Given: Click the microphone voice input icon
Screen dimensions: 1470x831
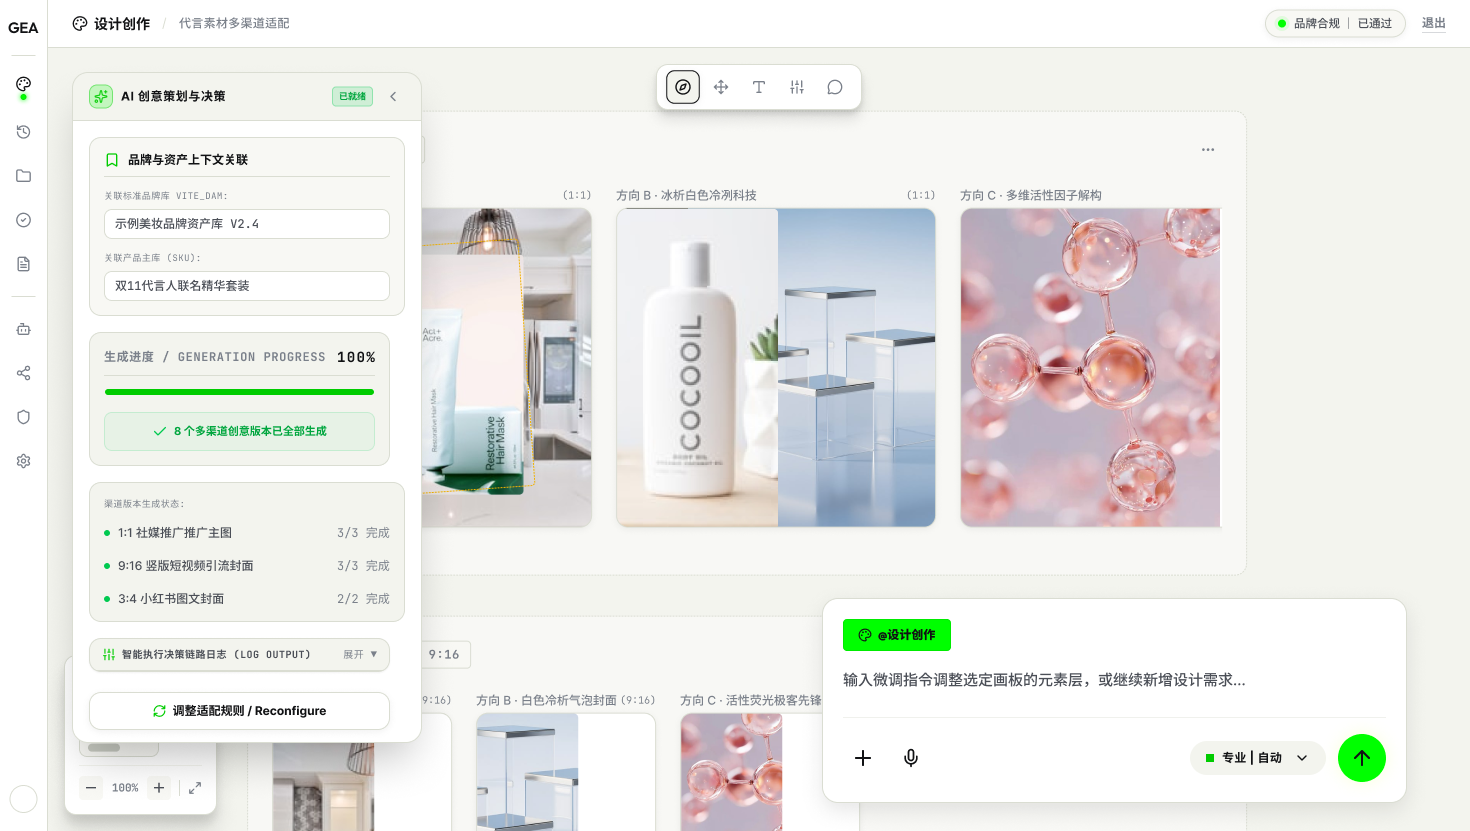Looking at the screenshot, I should 911,758.
